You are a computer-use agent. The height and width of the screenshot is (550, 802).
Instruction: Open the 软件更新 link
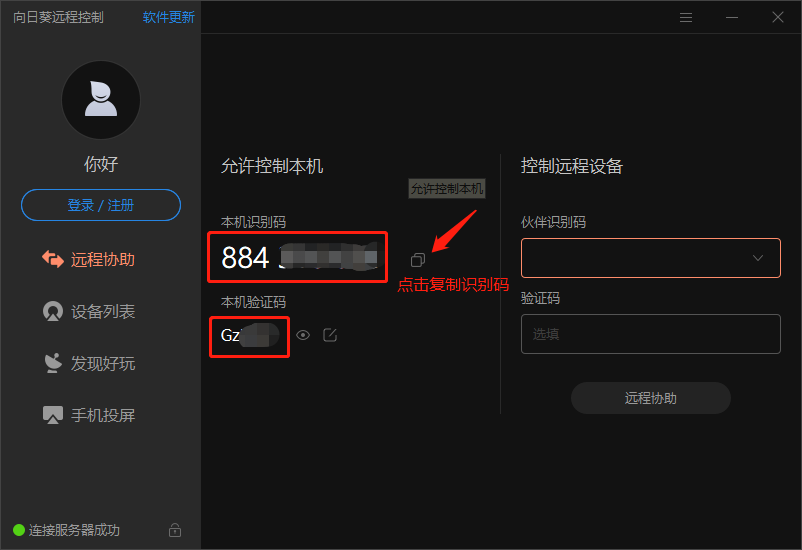[168, 17]
